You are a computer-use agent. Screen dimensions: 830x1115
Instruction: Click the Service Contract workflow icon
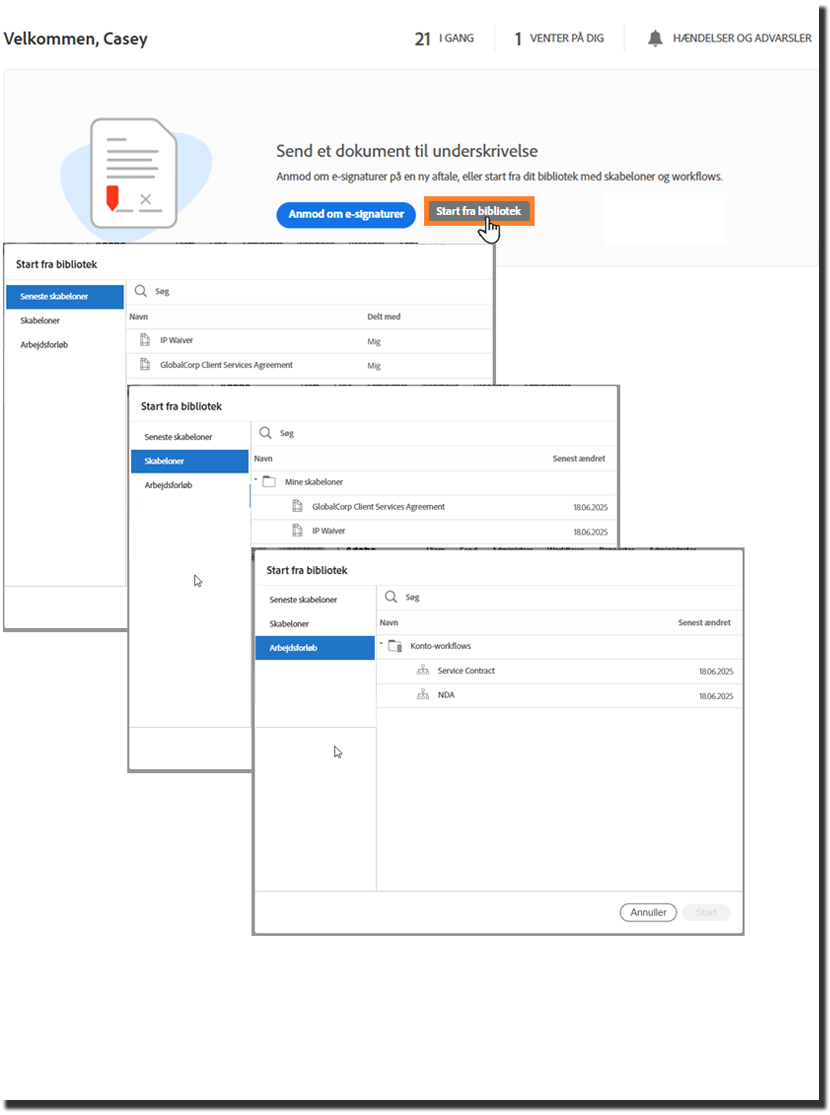coord(422,671)
